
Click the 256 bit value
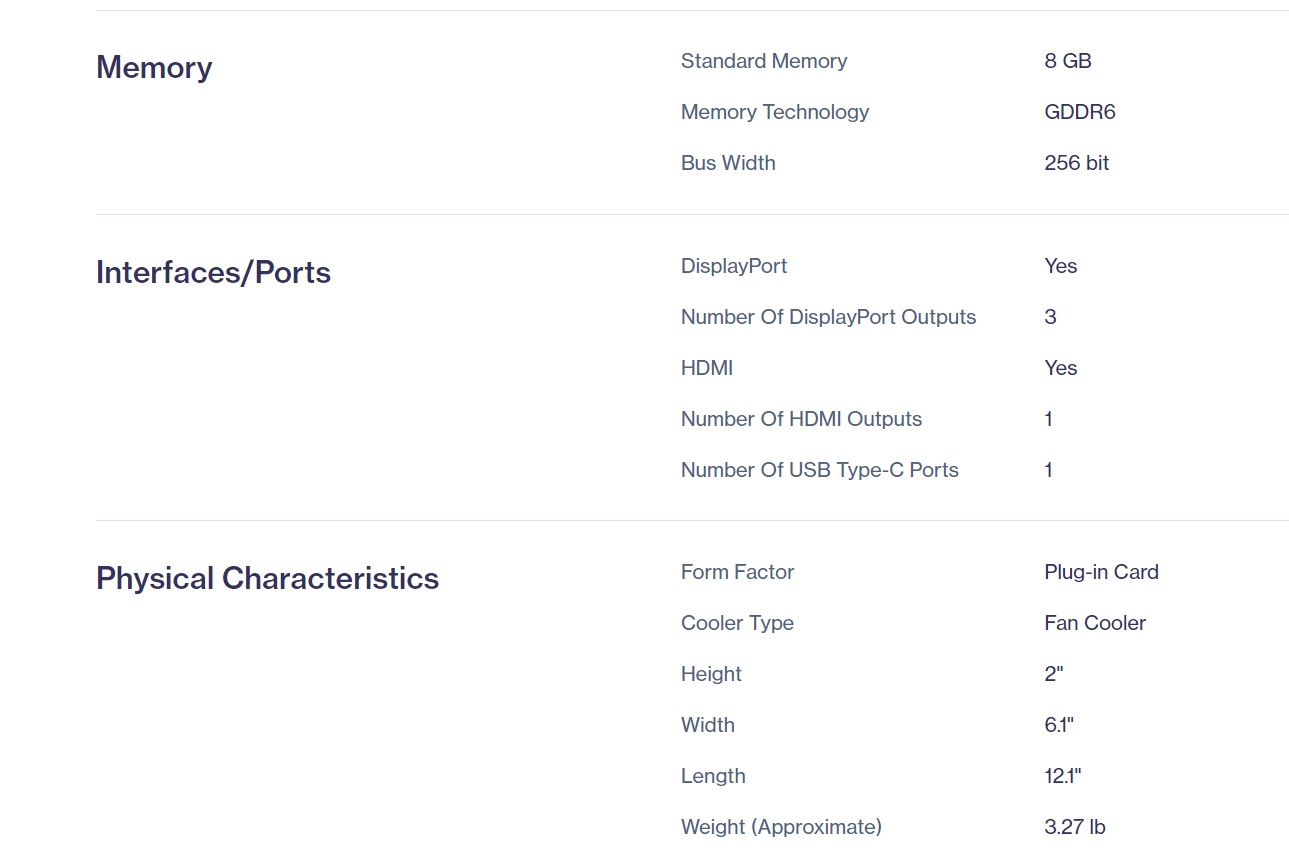click(1076, 163)
